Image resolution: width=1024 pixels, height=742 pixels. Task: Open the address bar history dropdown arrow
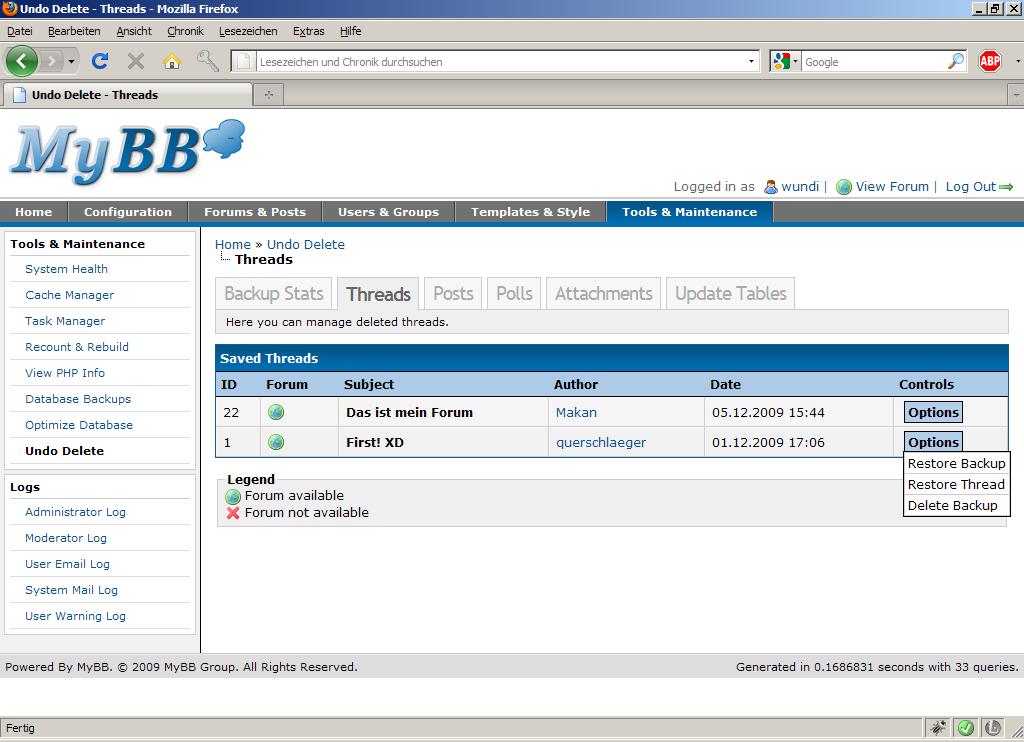click(x=751, y=61)
